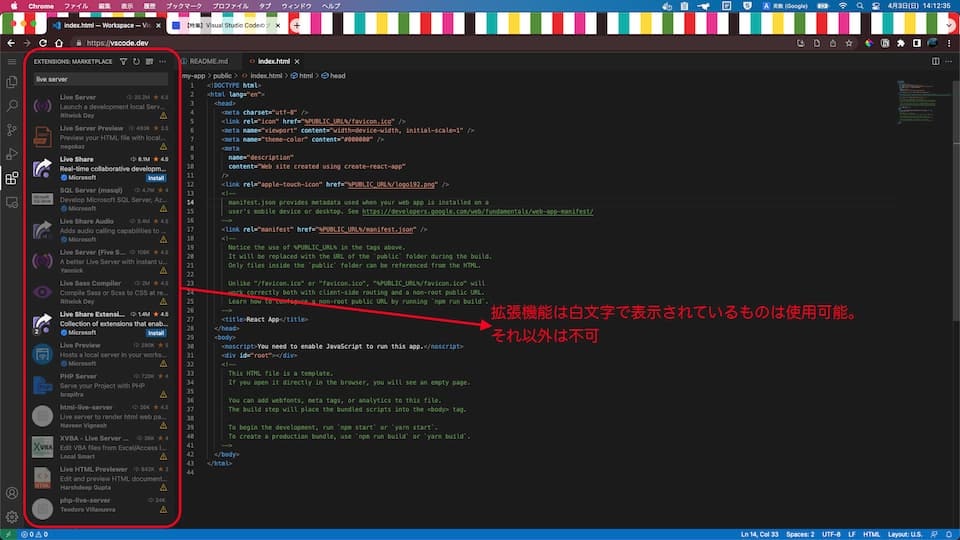Open editor more actions ellipsis

[x=948, y=61]
